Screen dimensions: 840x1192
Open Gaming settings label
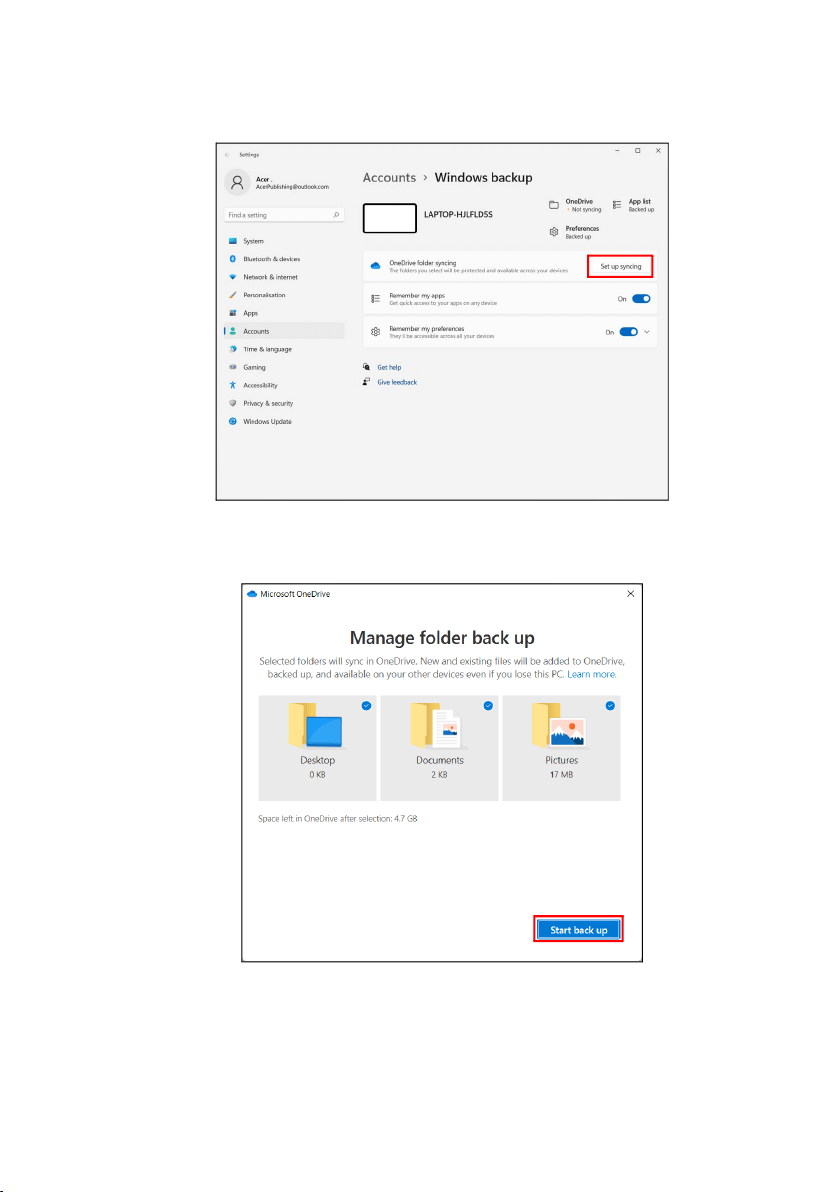pyautogui.click(x=255, y=367)
